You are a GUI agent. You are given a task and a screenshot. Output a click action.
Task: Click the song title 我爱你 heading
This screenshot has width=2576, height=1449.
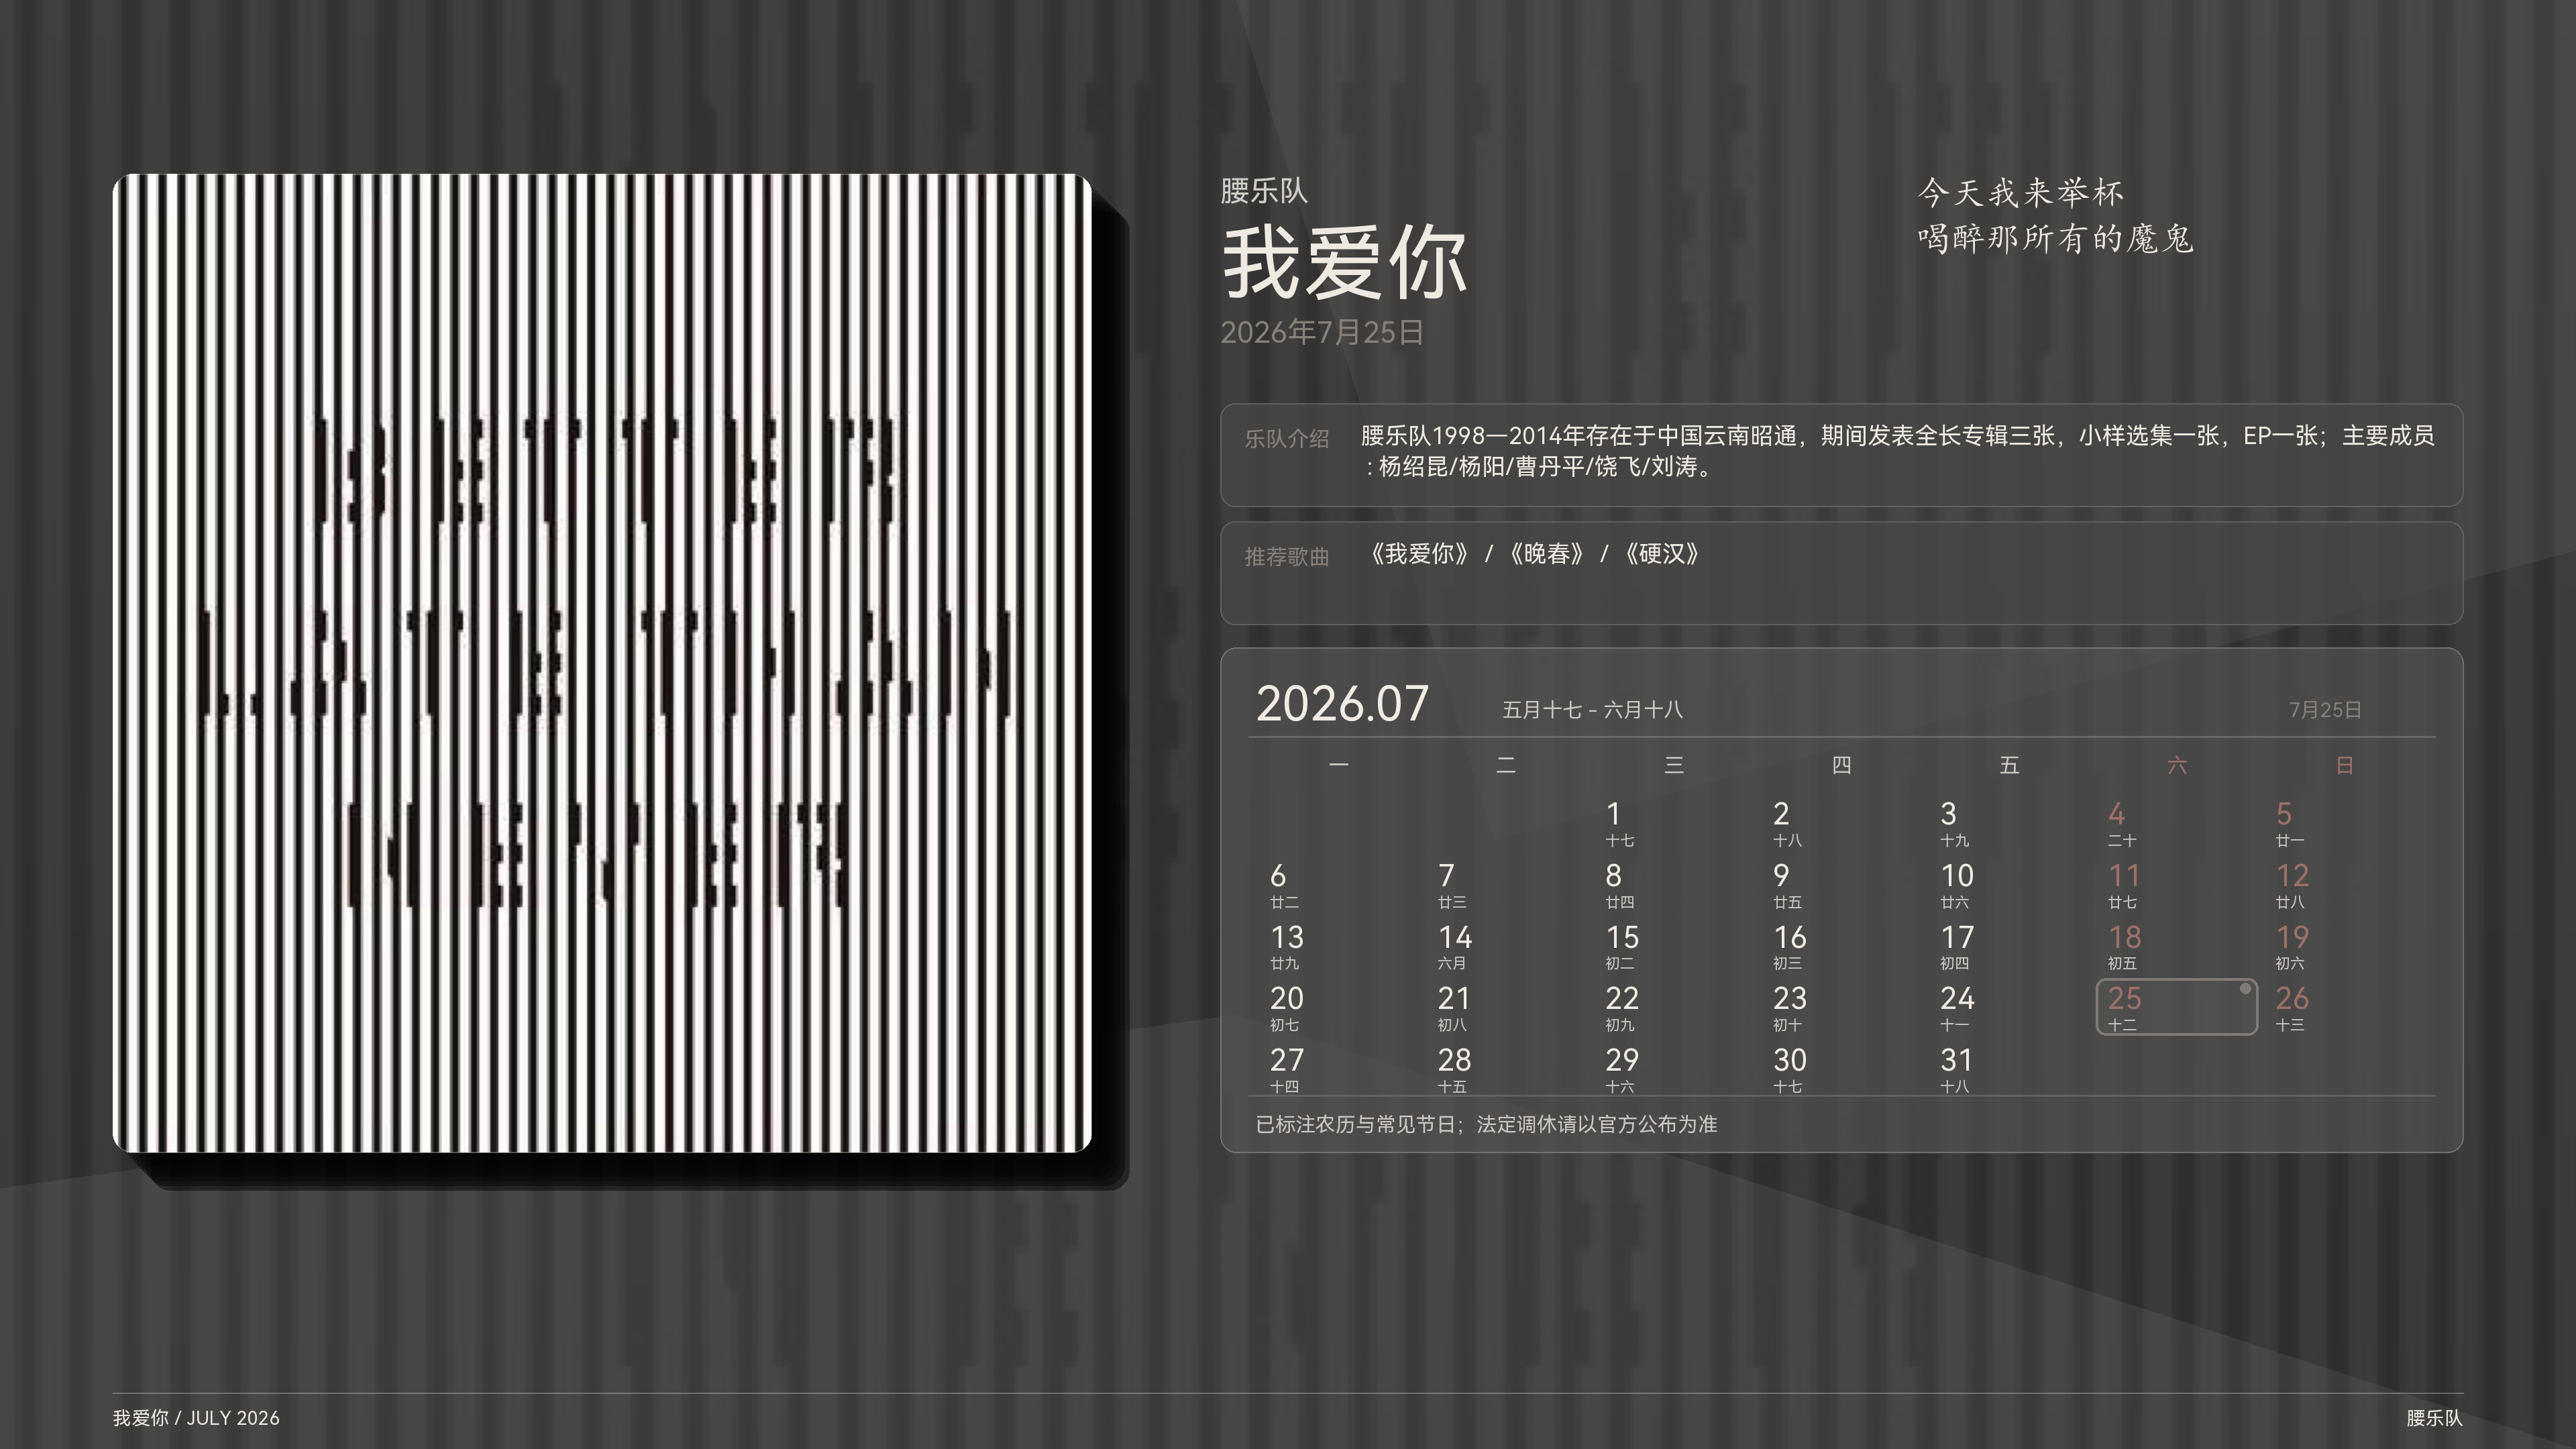1344,262
